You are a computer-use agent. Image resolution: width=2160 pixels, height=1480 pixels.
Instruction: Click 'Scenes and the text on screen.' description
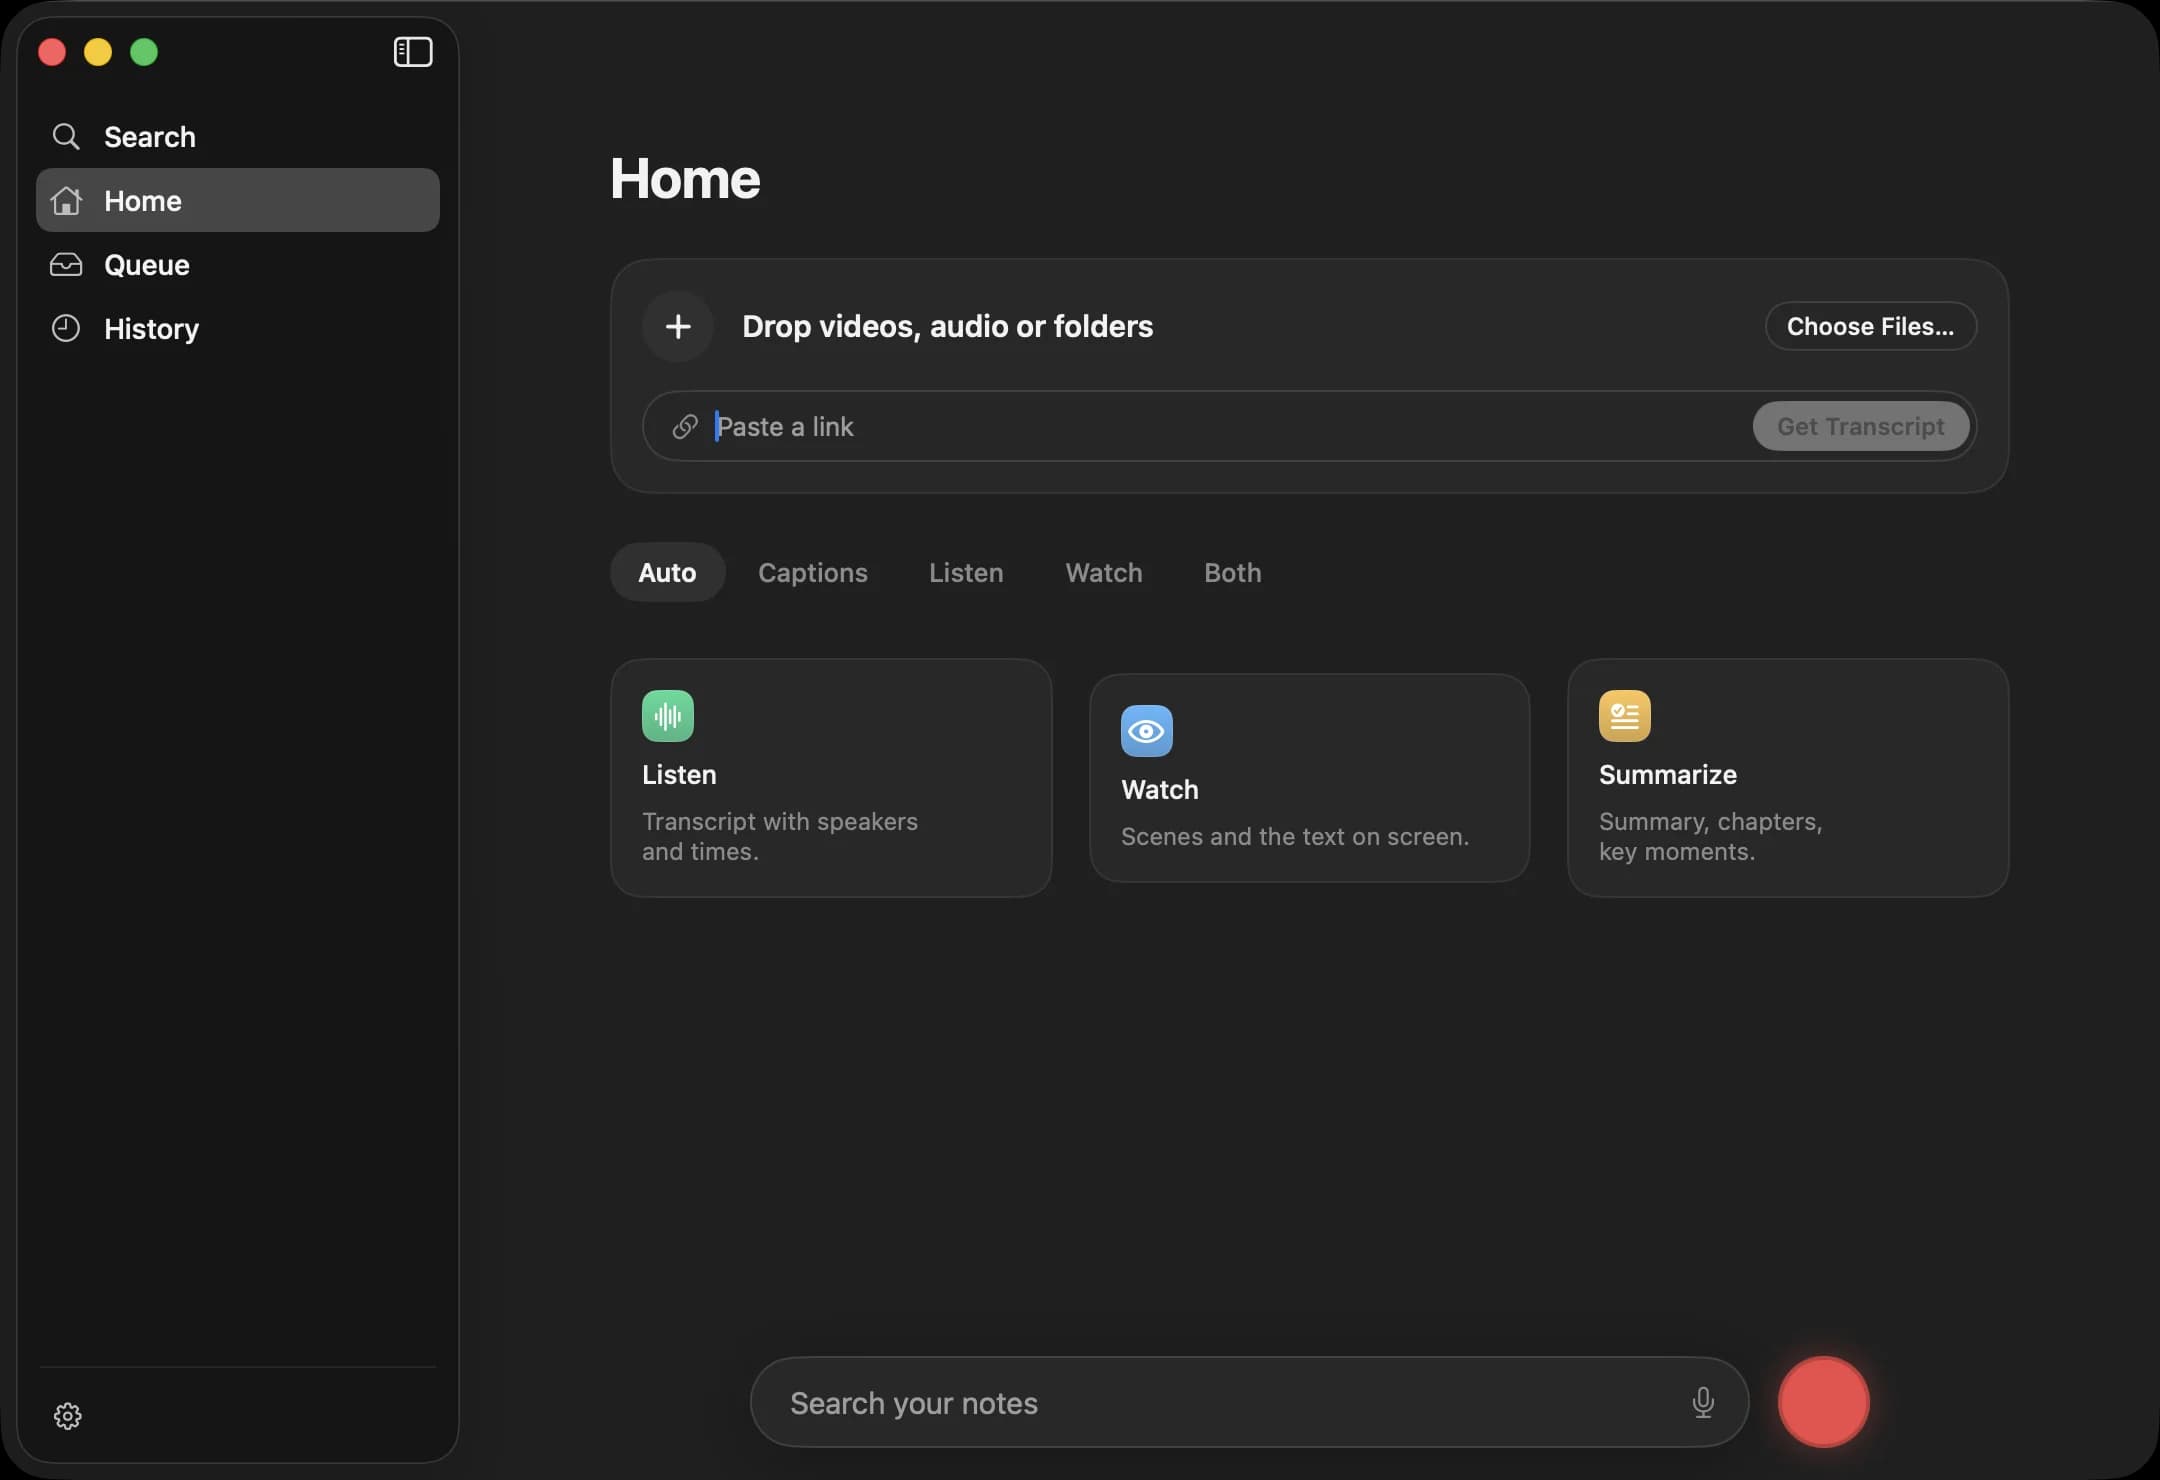[1295, 837]
